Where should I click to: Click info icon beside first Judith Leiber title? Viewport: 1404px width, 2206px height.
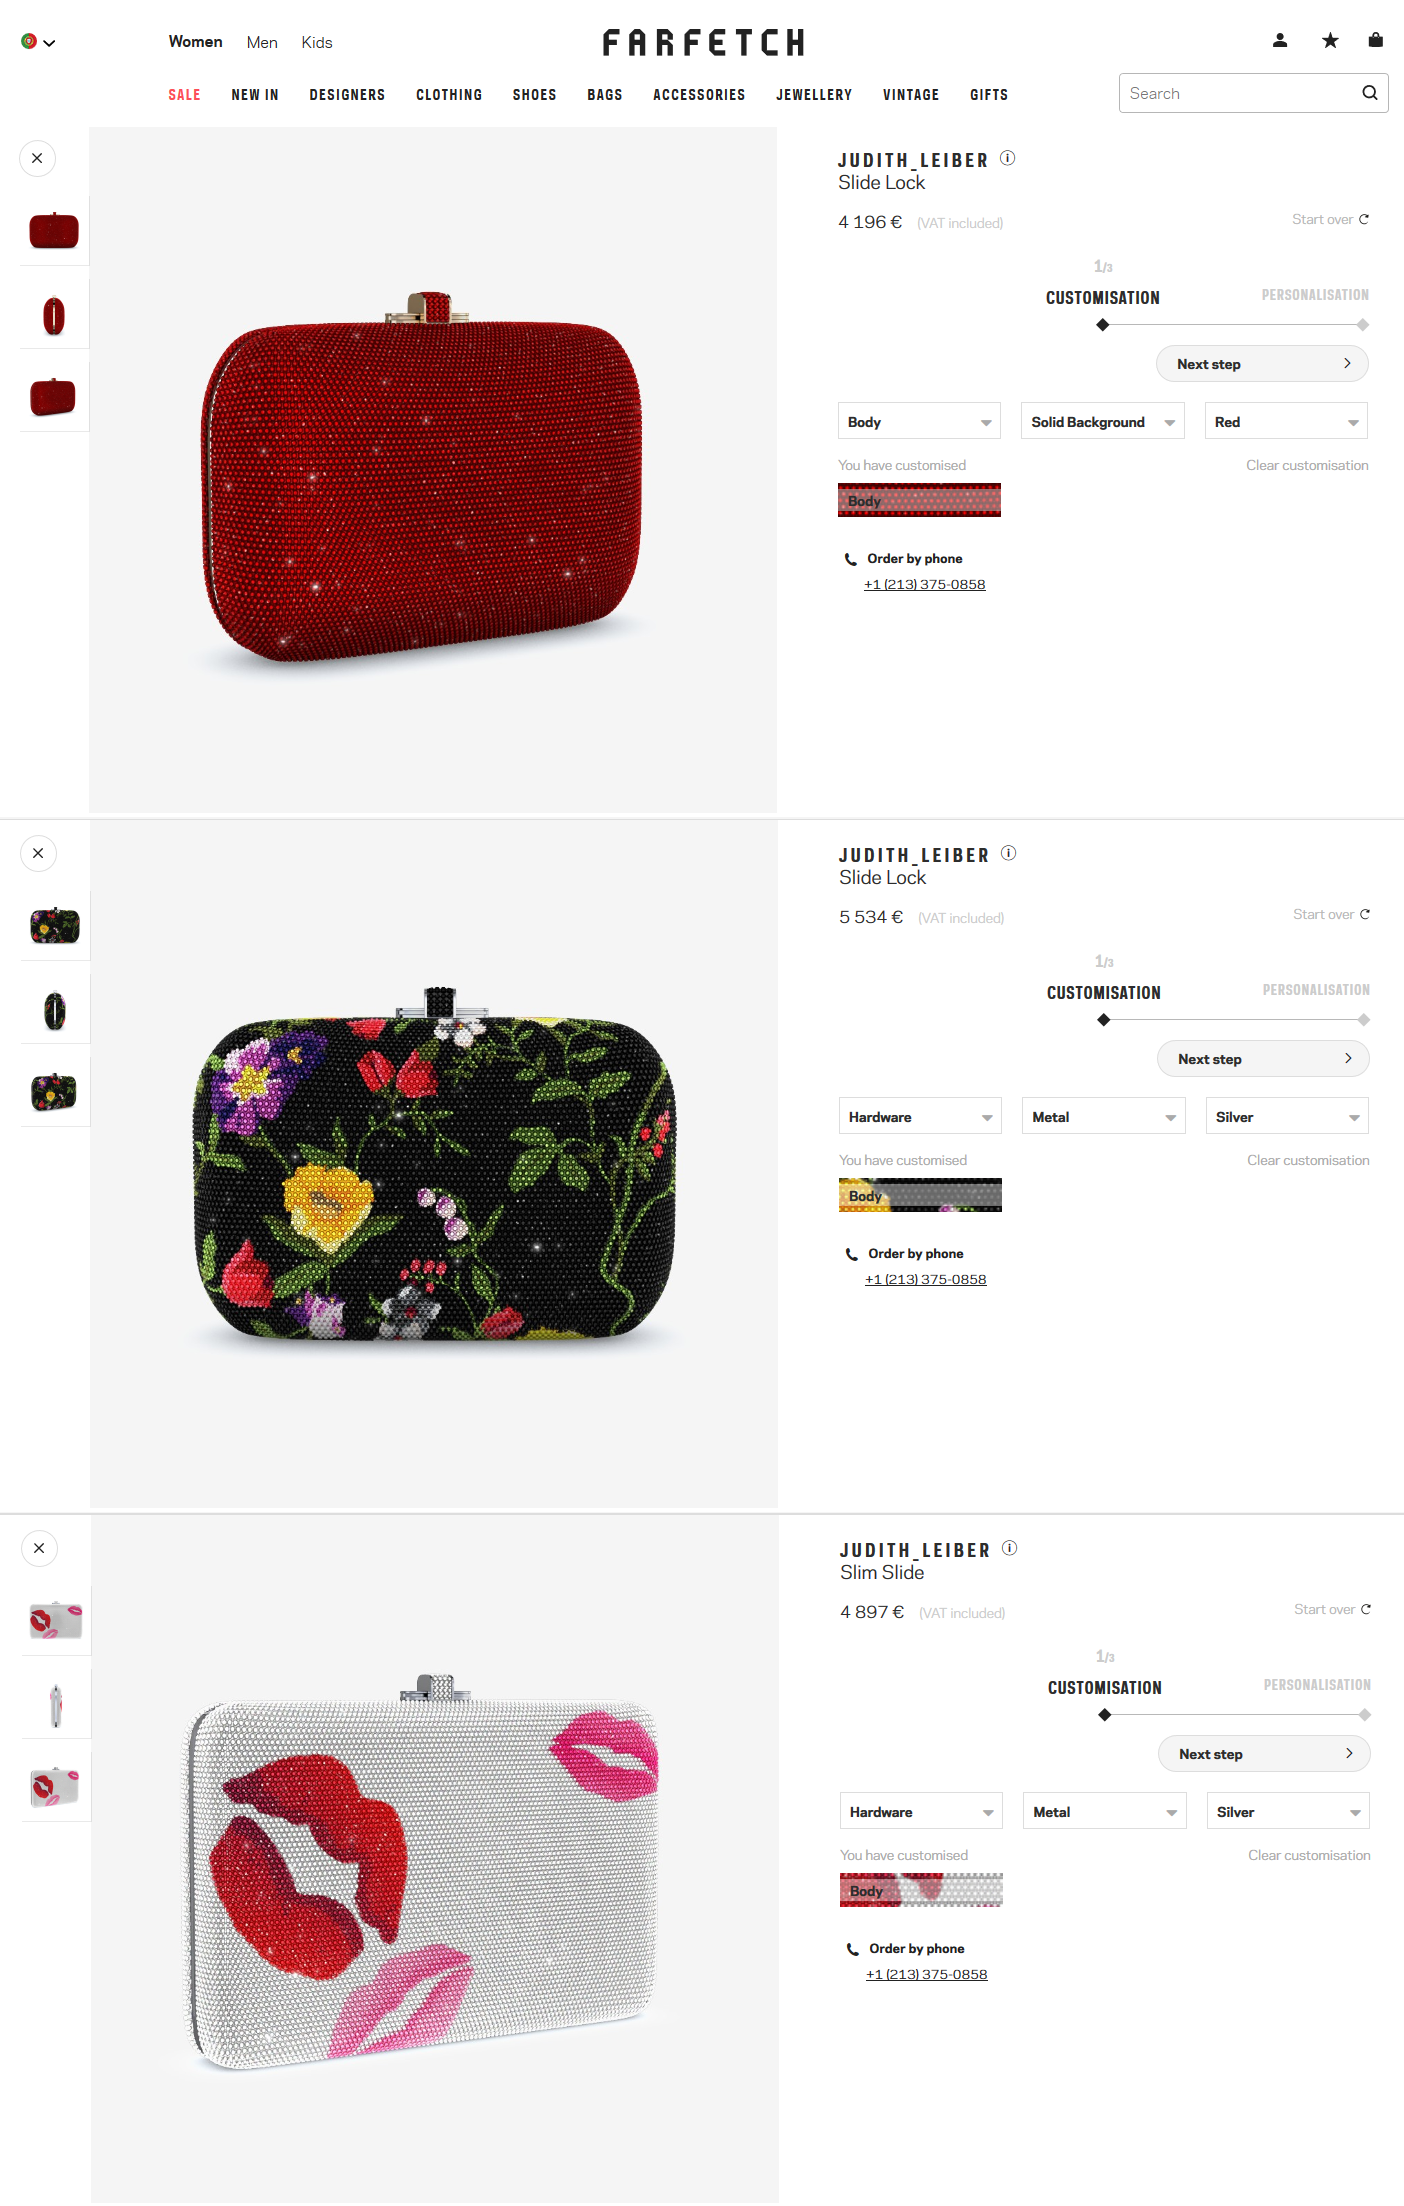1008,158
